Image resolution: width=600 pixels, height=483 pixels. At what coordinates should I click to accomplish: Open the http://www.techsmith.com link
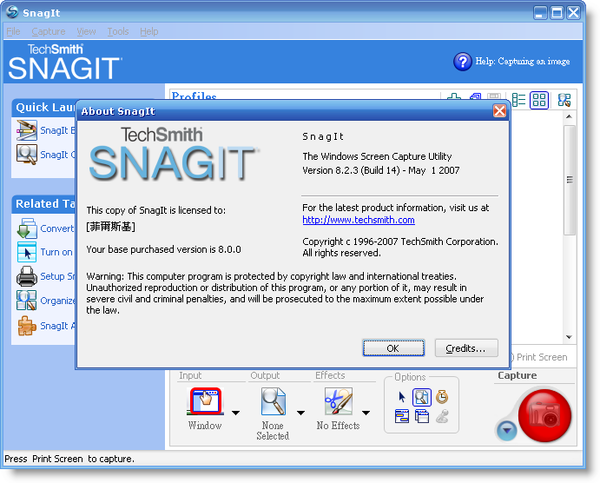358,220
